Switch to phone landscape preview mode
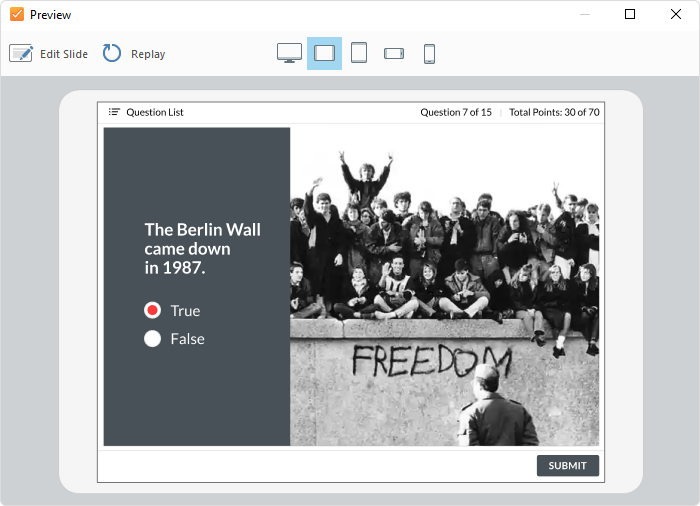Image resolution: width=700 pixels, height=506 pixels. [x=394, y=54]
